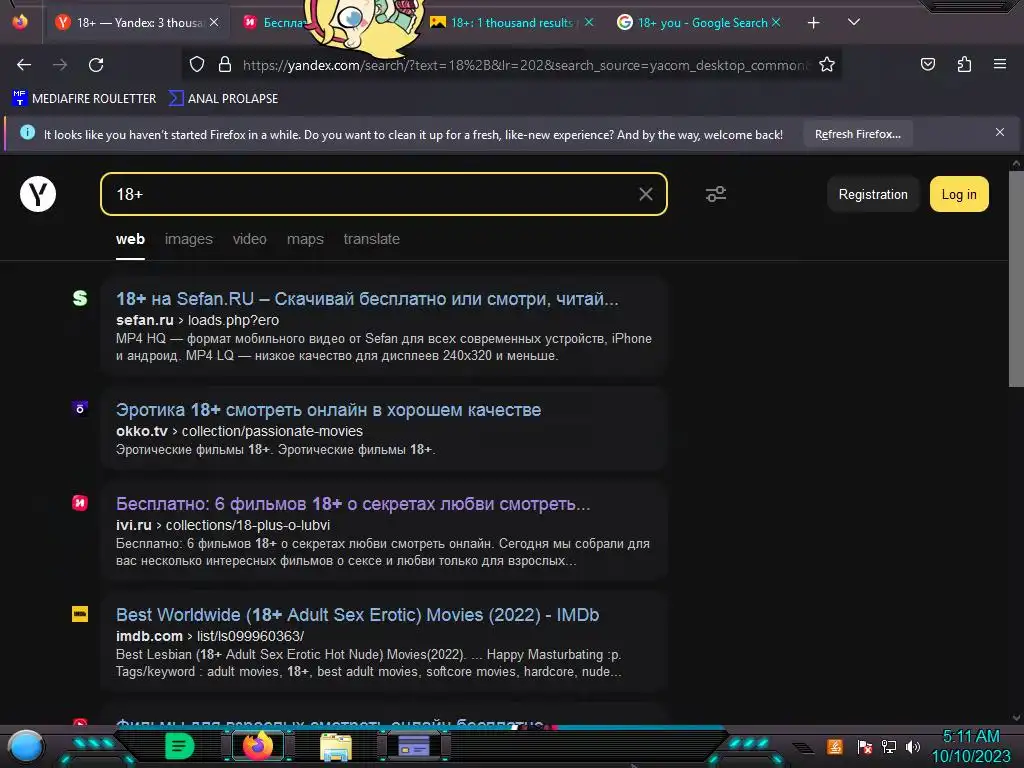This screenshot has width=1024, height=768.
Task: Click the ivi.ru red favicon
Action: [80, 503]
